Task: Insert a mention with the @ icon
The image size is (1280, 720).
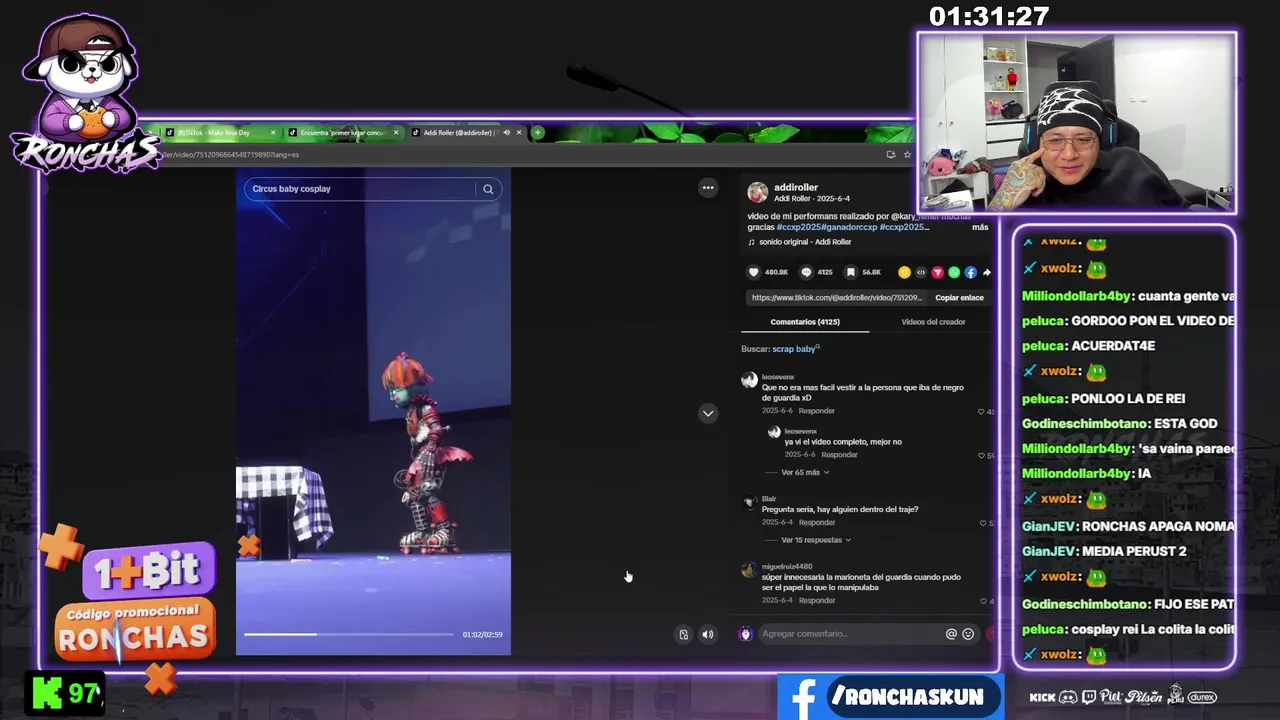Action: (951, 634)
